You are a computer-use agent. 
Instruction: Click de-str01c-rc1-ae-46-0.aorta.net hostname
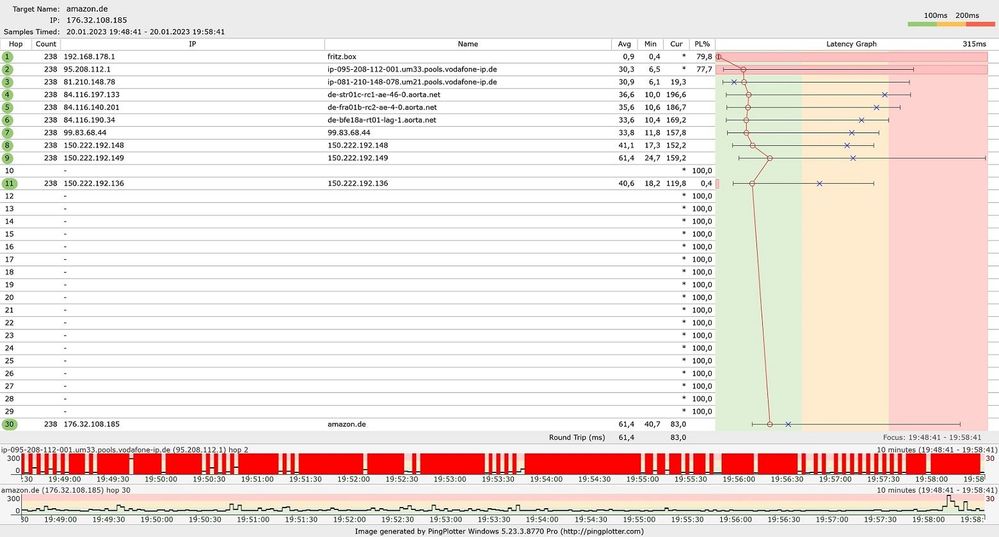point(384,95)
